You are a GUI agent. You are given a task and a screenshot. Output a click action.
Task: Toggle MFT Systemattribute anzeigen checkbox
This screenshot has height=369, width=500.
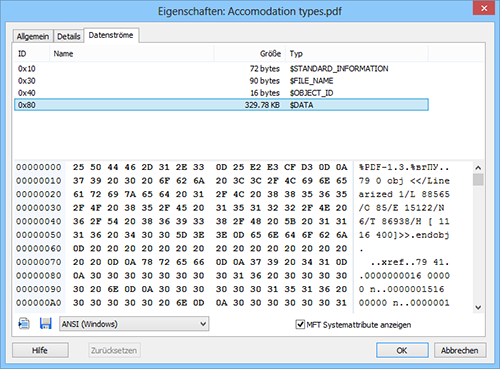300,324
